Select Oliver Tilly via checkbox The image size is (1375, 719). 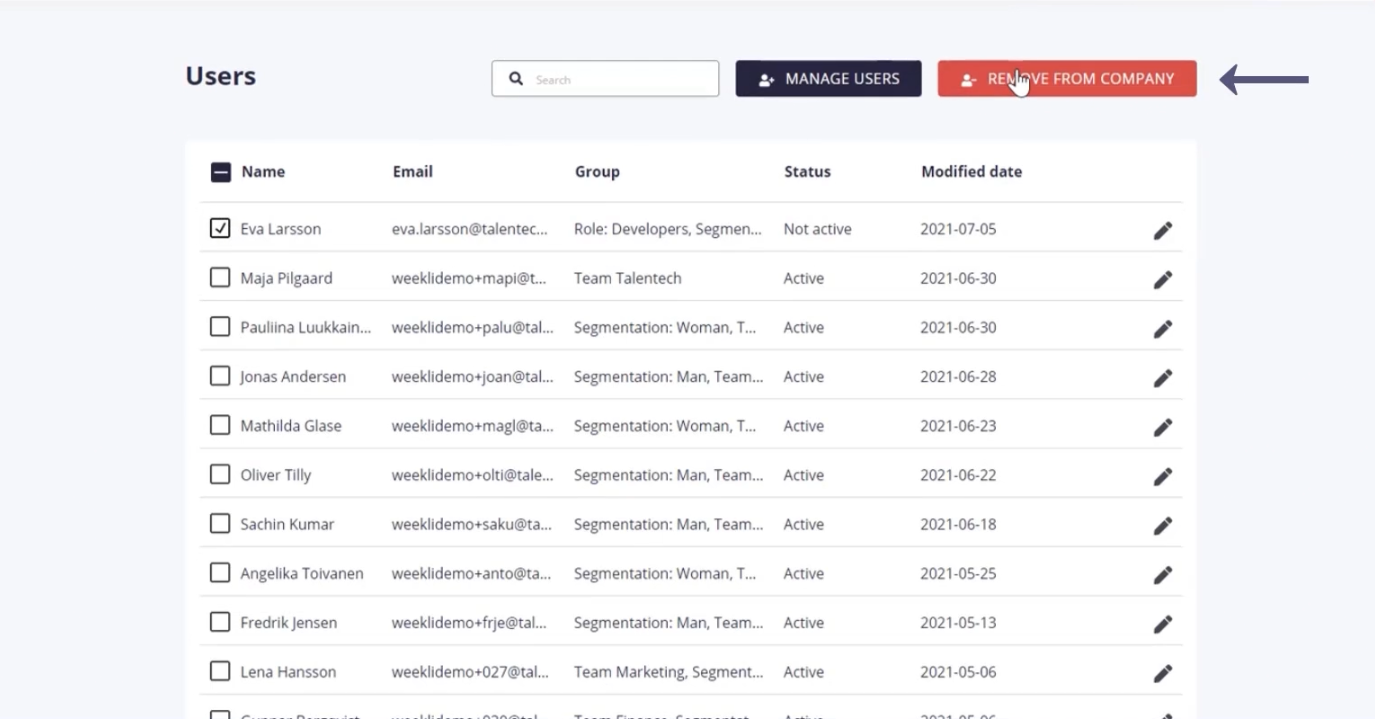click(x=220, y=474)
